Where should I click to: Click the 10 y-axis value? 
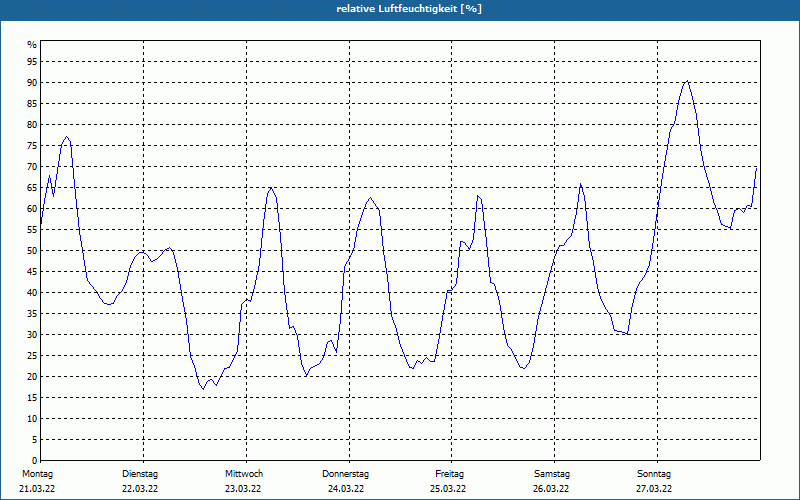[x=32, y=418]
